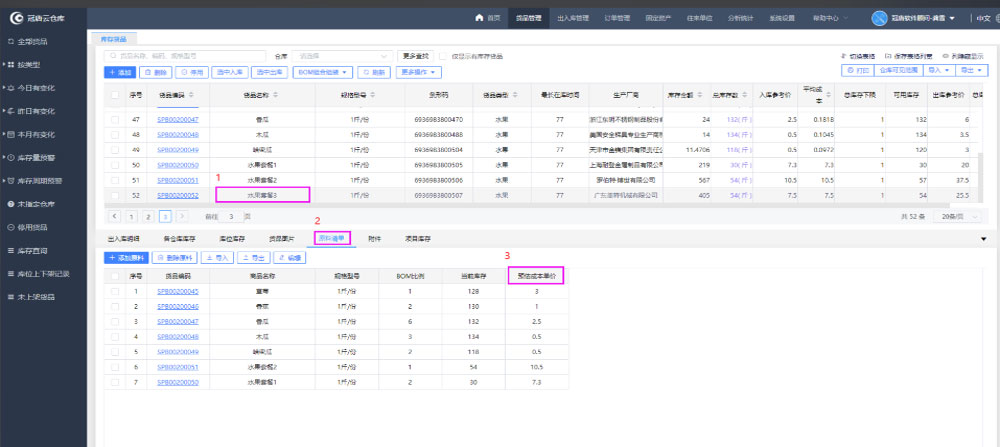Click the 删除 delete button in top toolbar
The height and width of the screenshot is (447, 1000).
point(156,72)
